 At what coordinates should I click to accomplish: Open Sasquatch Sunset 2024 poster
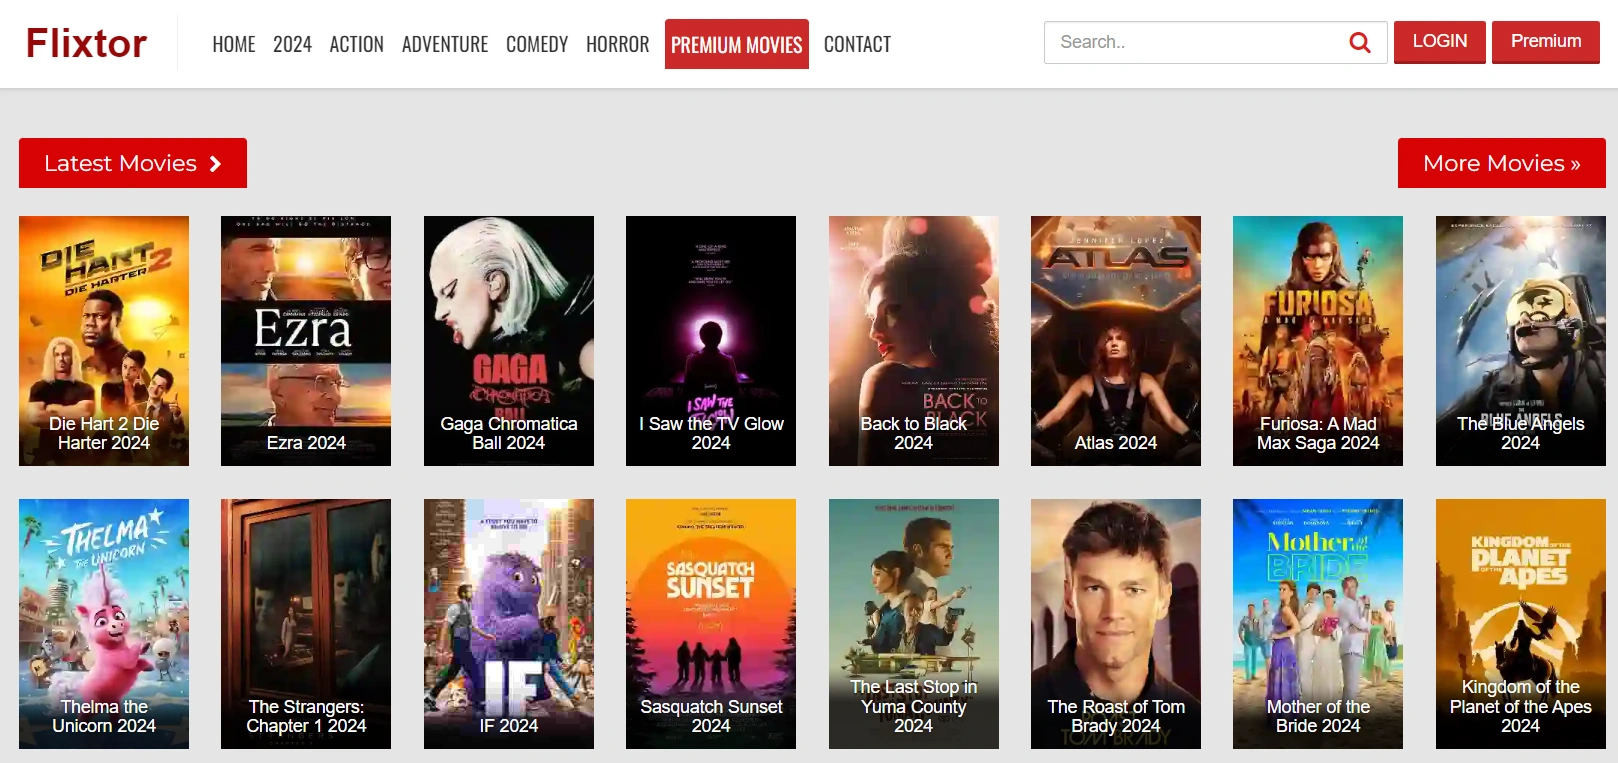[x=711, y=624]
